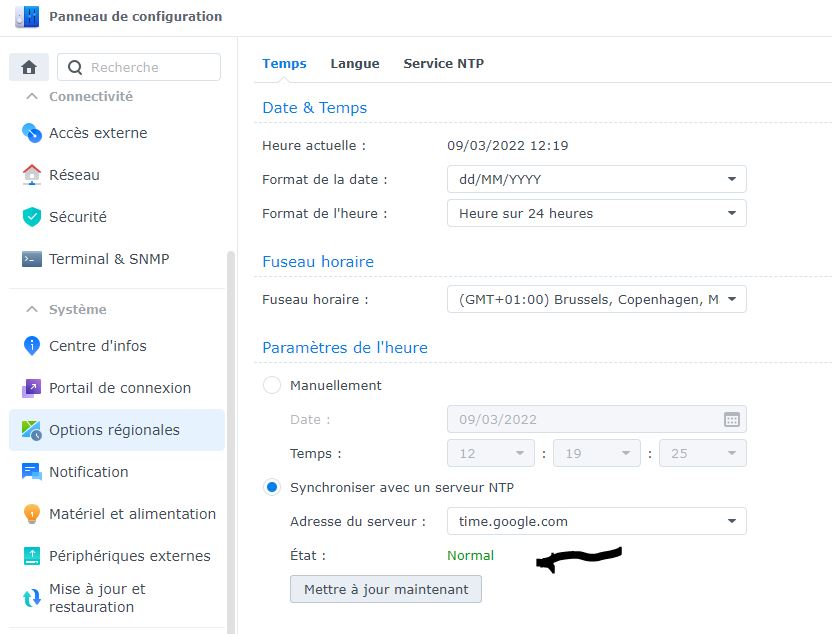
Task: Open Réseau settings in sidebar
Action: 117,175
